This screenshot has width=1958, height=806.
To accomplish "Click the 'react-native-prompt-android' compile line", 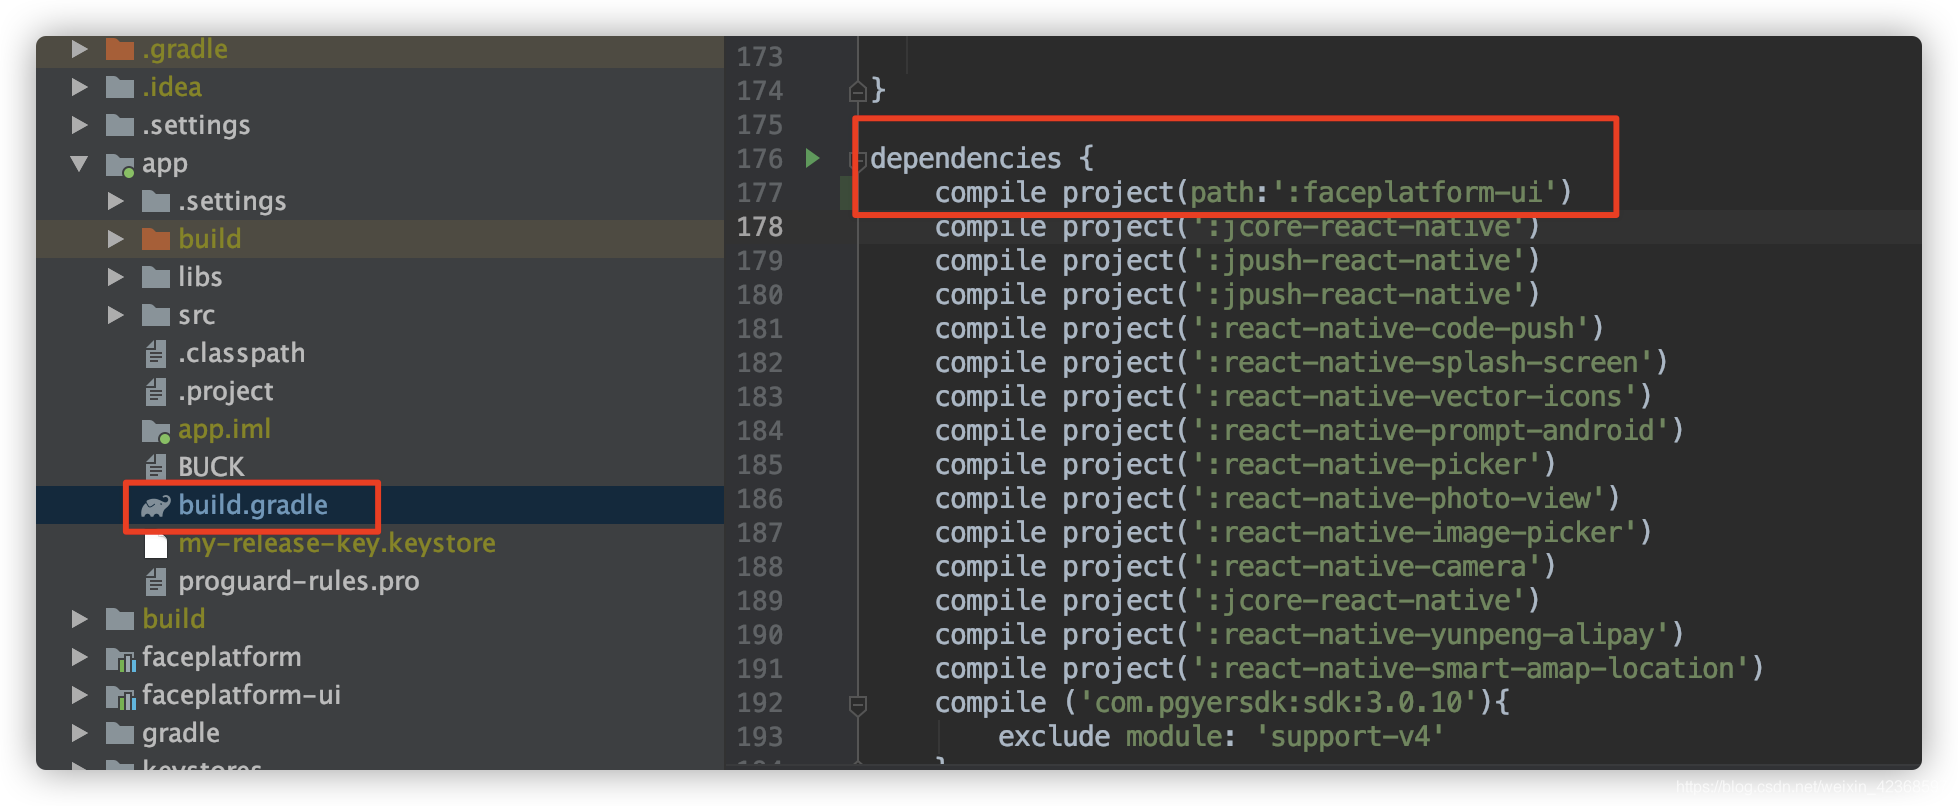I will tap(1309, 430).
